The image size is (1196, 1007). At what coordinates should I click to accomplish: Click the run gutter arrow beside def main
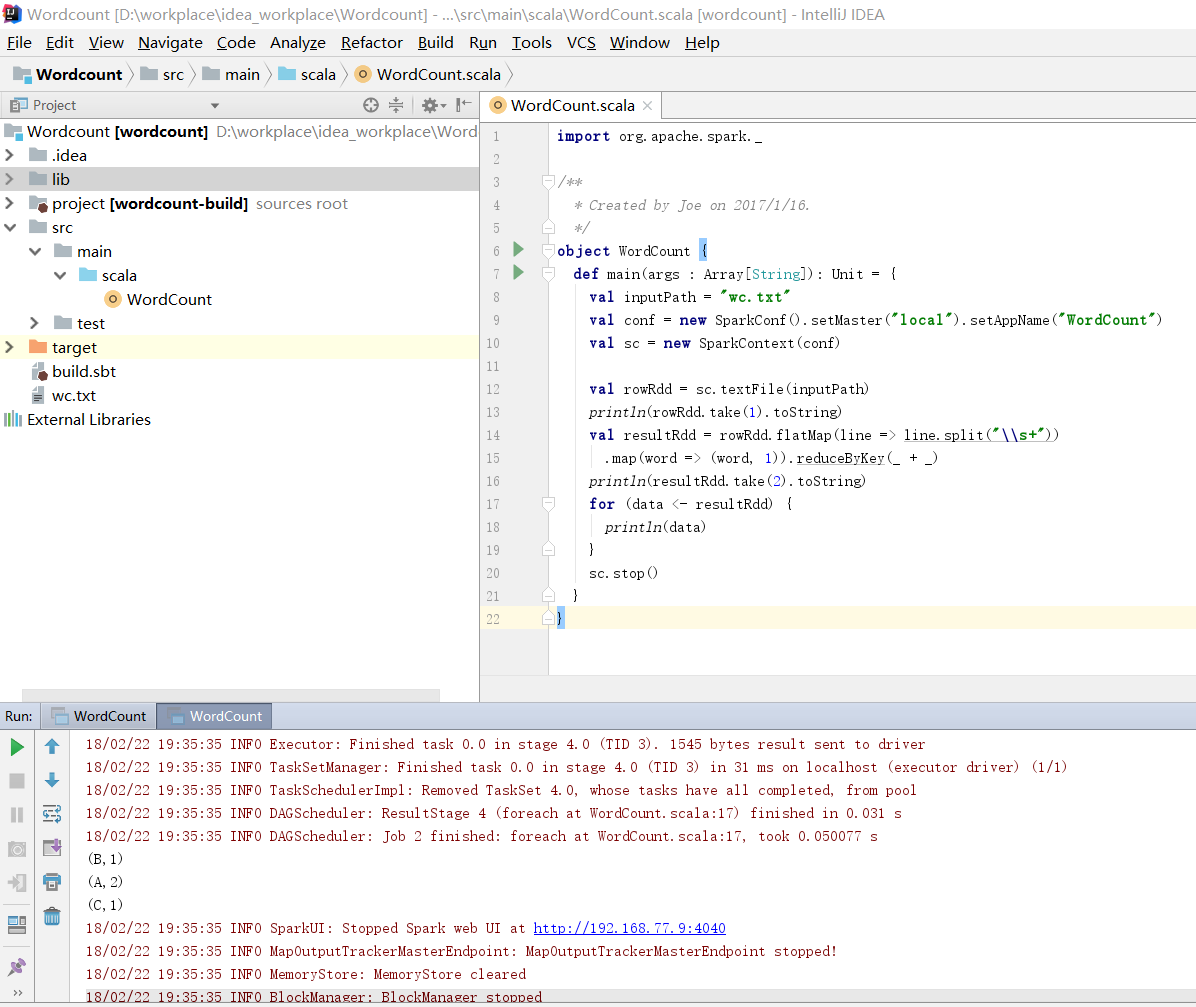[x=519, y=272]
